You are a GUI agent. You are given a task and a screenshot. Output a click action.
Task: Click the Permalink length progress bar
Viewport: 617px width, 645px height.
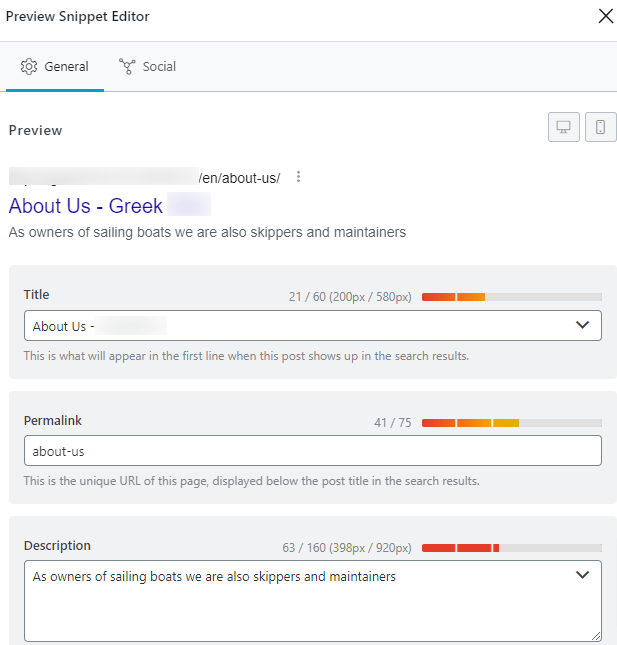pos(512,423)
